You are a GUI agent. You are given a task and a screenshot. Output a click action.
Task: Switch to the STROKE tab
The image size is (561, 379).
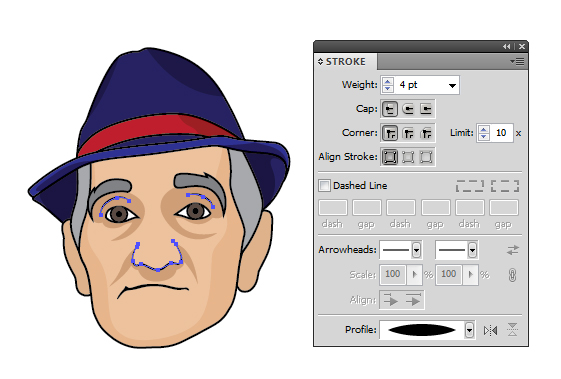[346, 62]
